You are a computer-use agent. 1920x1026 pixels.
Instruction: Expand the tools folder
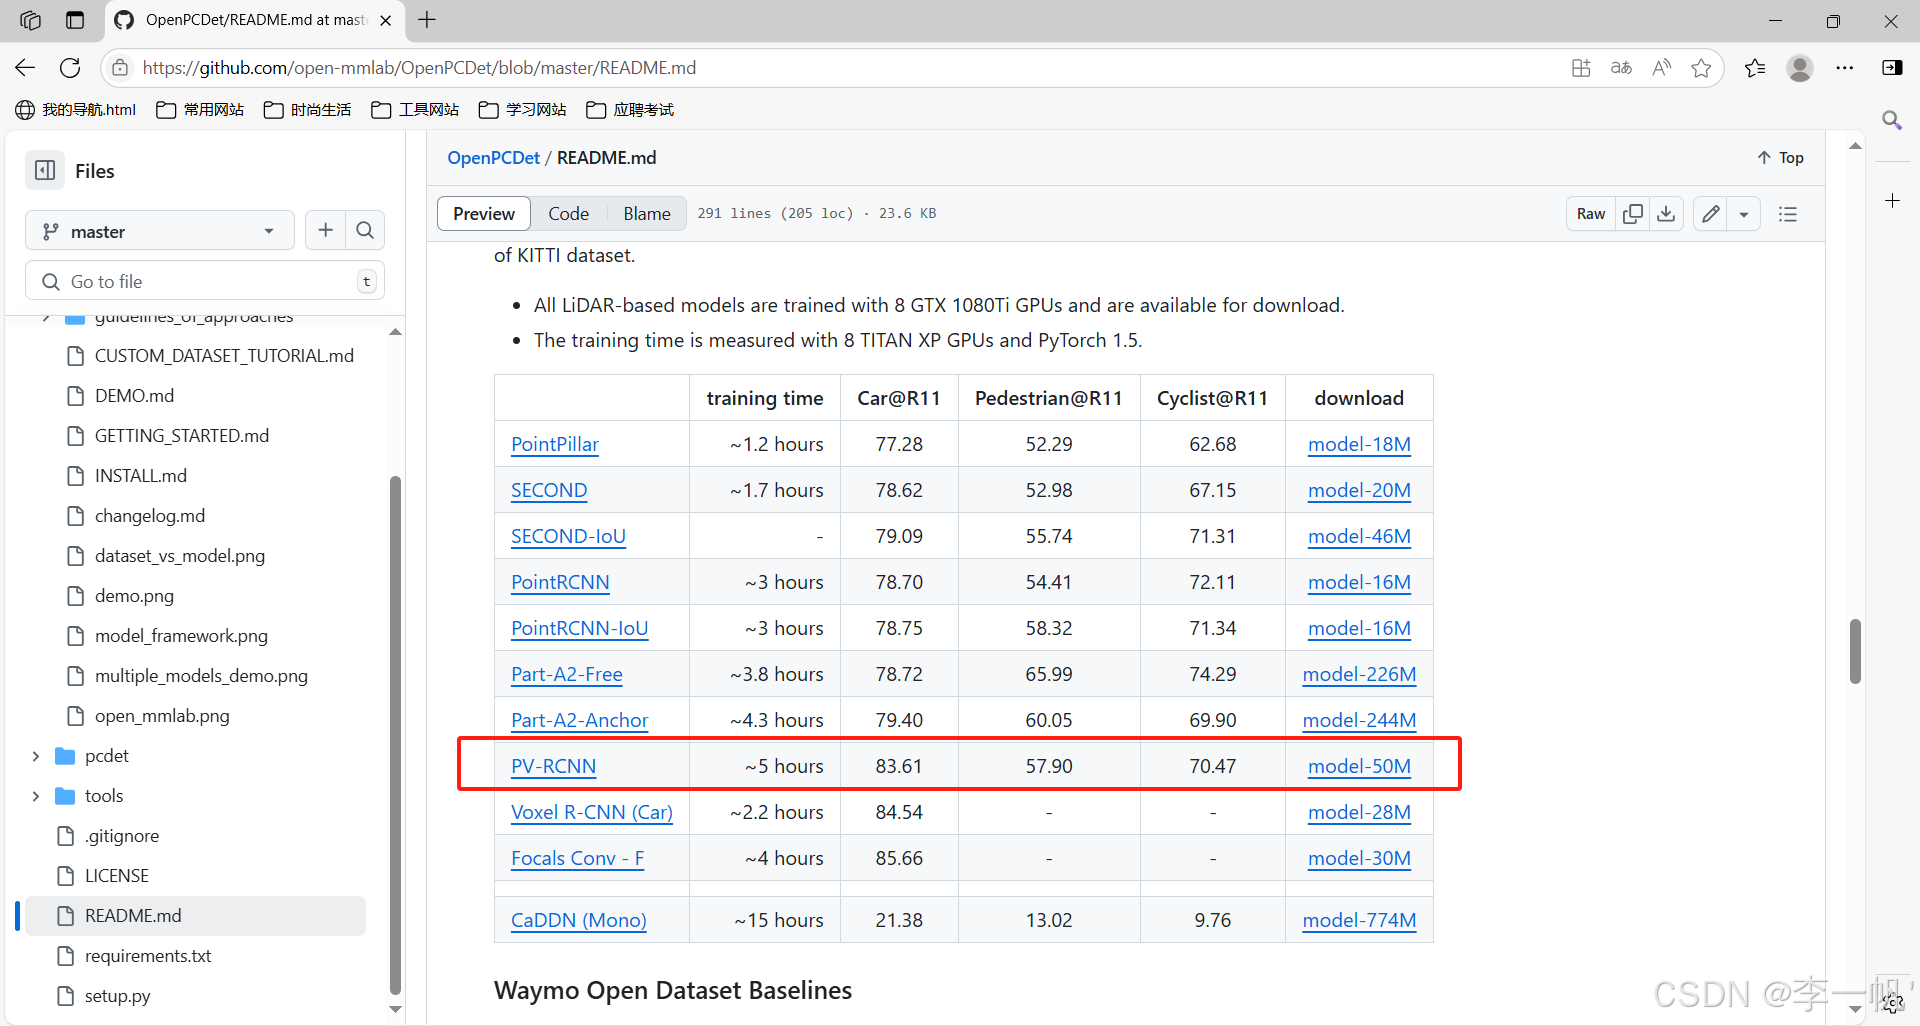[x=36, y=796]
